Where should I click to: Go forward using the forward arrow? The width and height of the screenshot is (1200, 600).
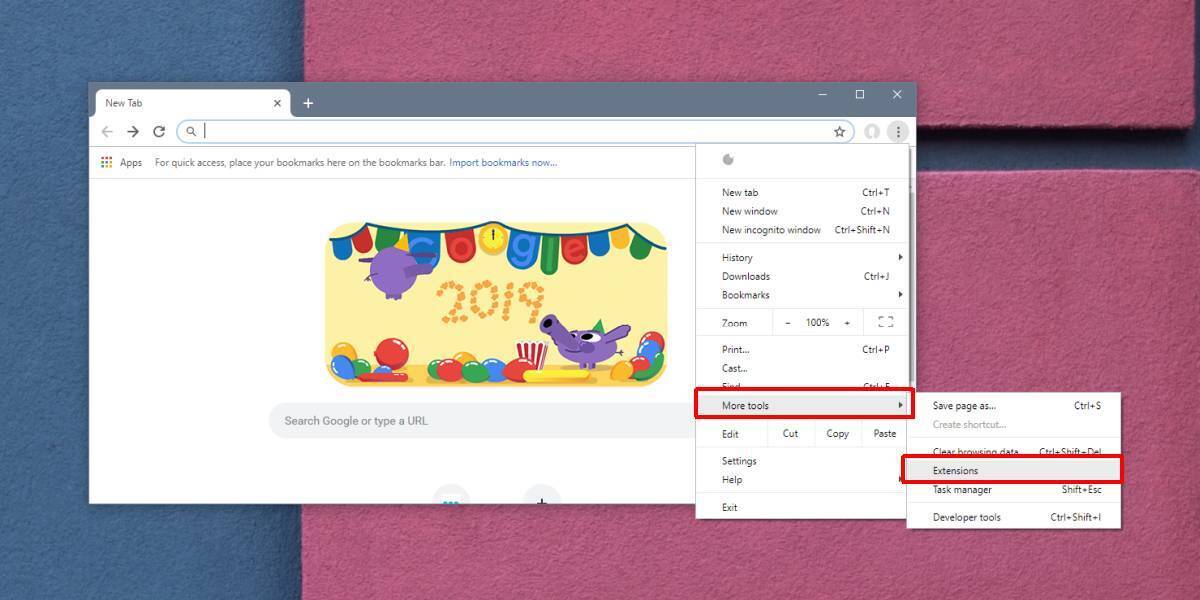[x=132, y=131]
